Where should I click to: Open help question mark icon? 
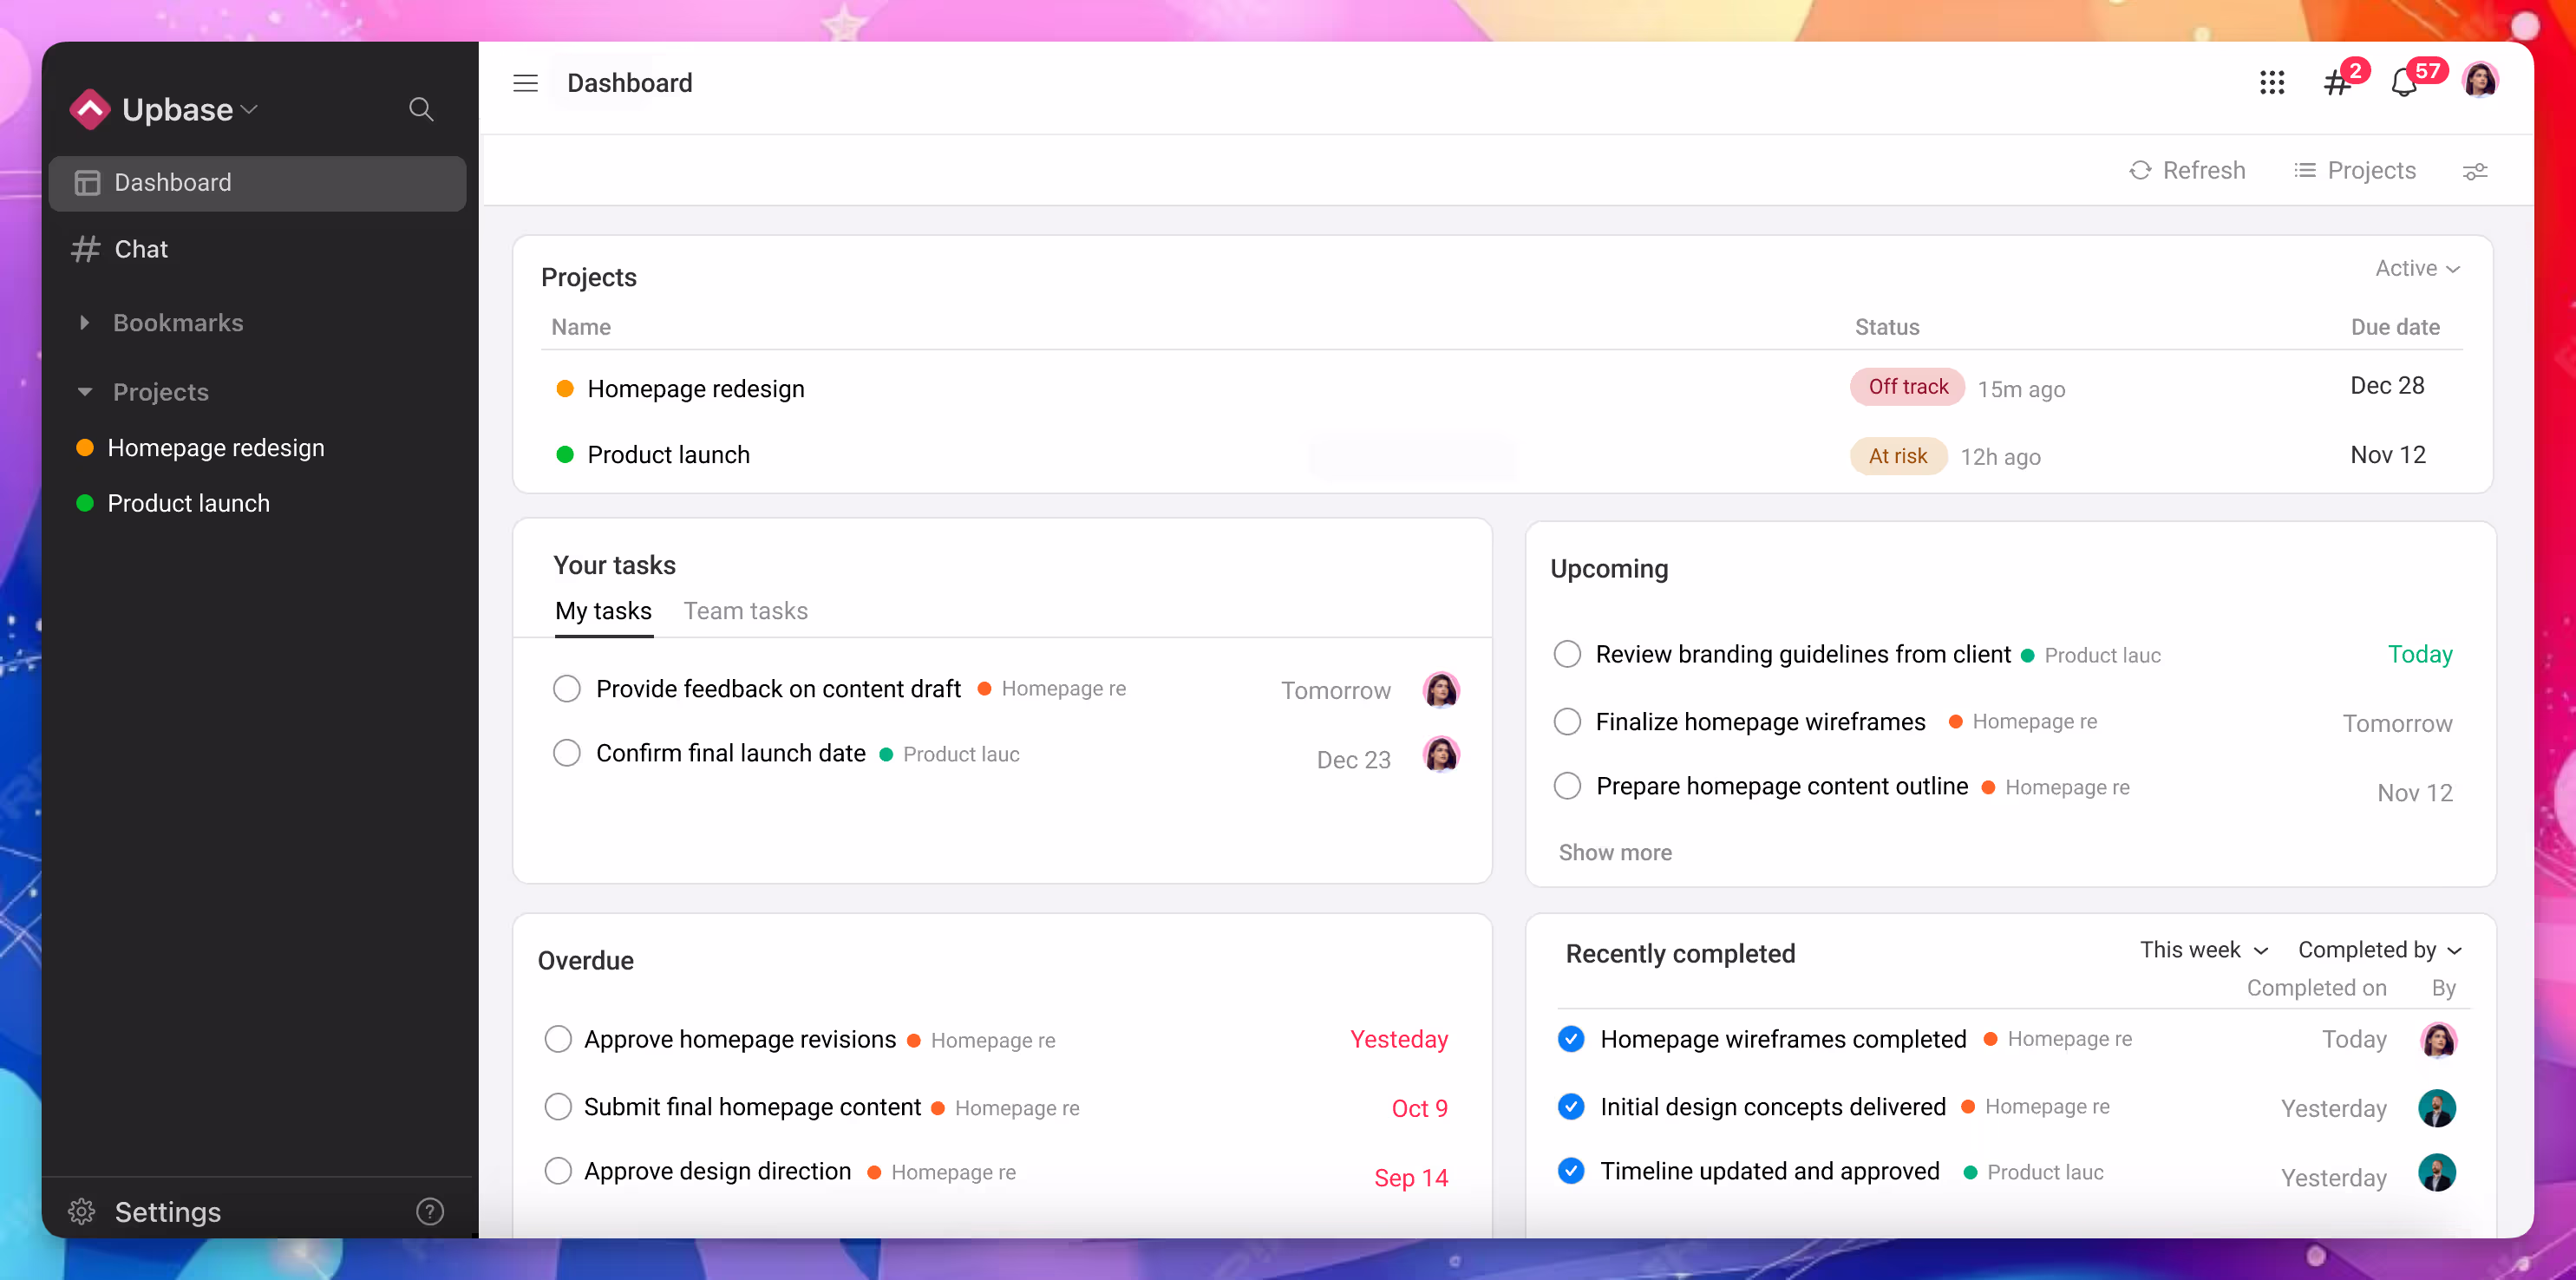[x=430, y=1211]
